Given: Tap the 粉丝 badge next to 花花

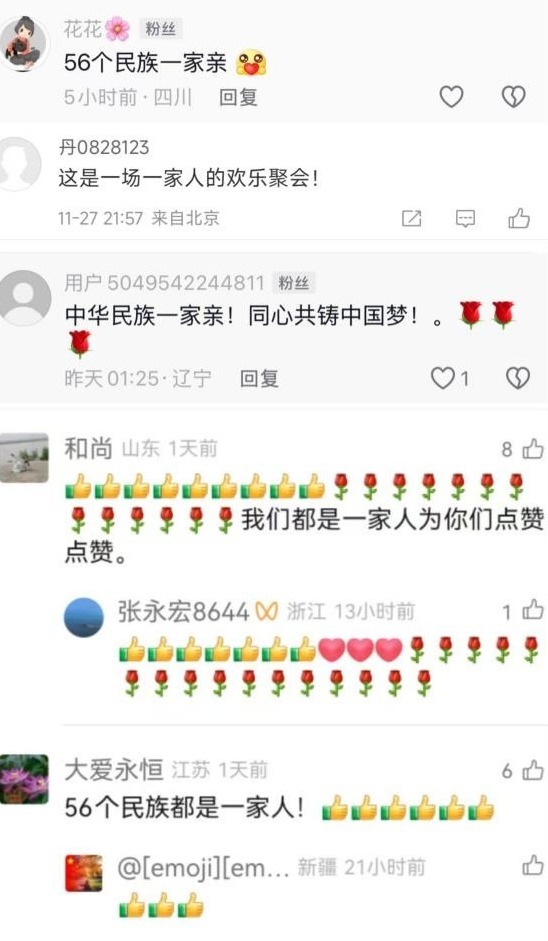Looking at the screenshot, I should (160, 28).
